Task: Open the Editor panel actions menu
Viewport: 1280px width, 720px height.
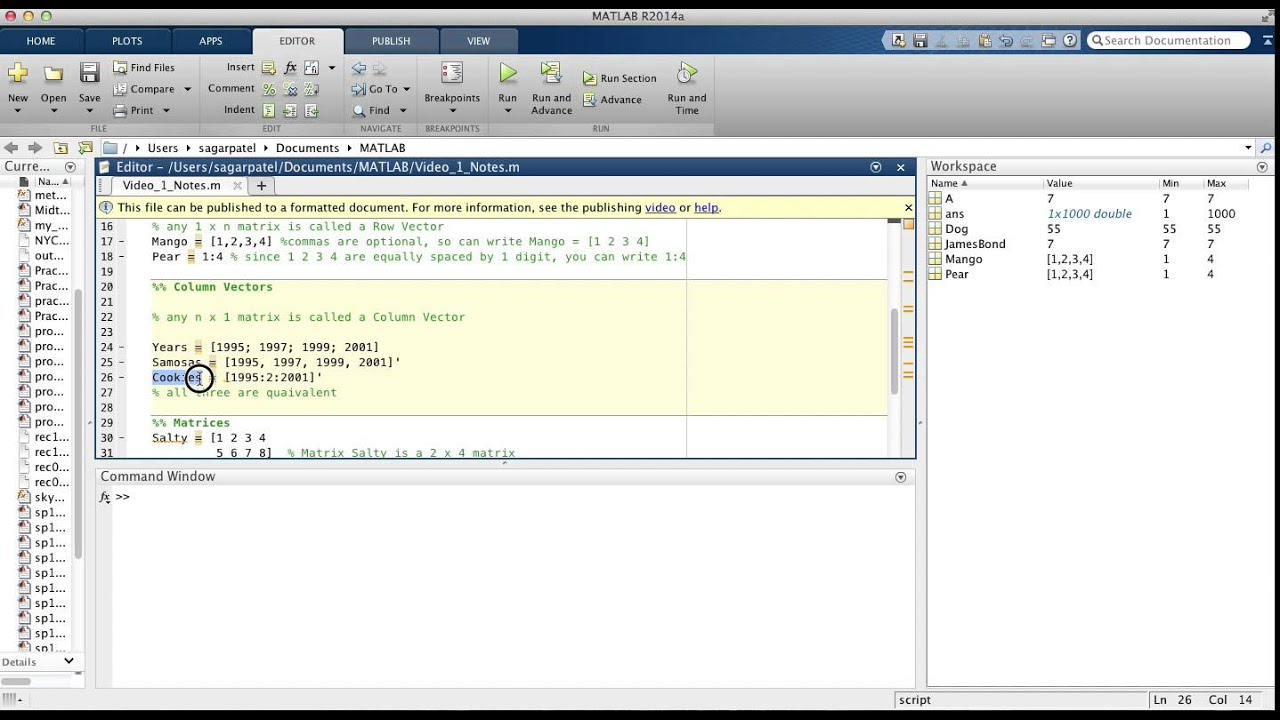Action: (x=876, y=167)
